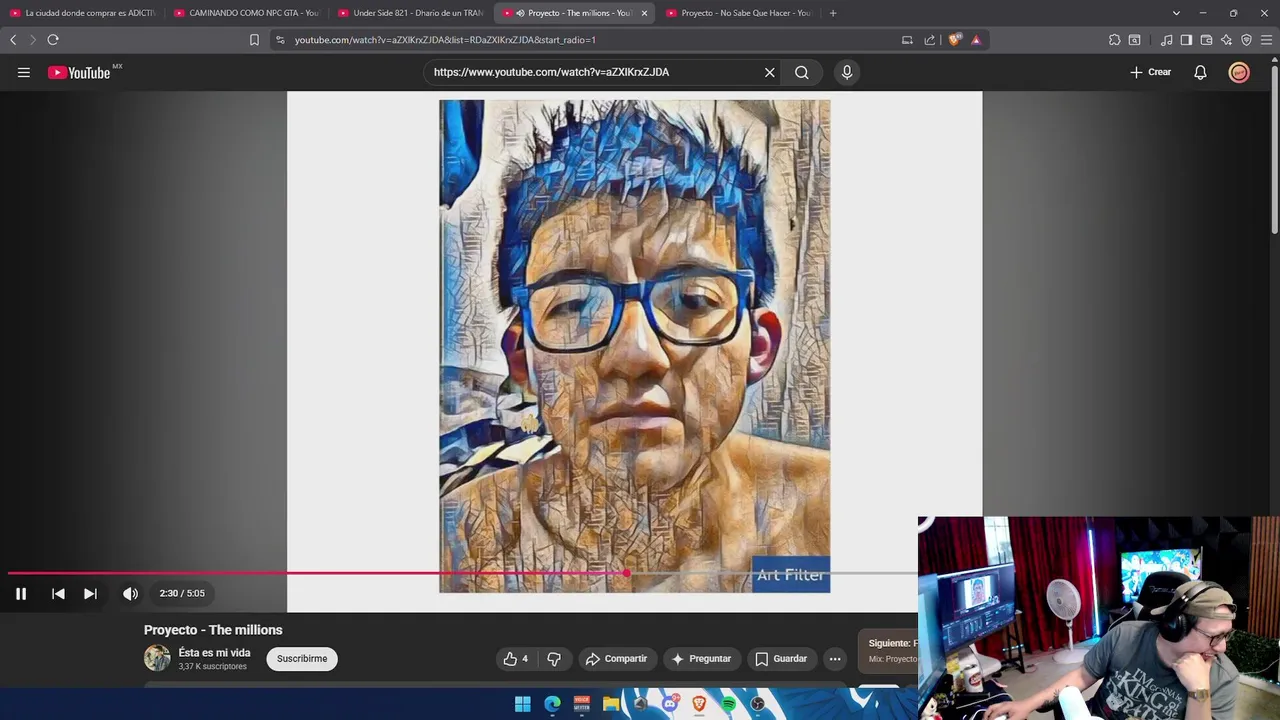
Task: Subscribe using the Suscribirme button
Action: [x=302, y=658]
